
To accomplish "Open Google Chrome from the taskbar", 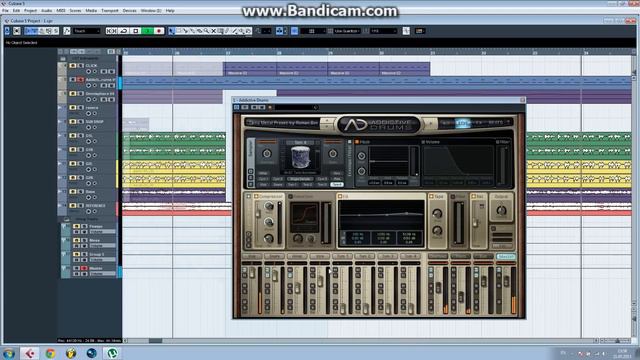I will click(50, 353).
